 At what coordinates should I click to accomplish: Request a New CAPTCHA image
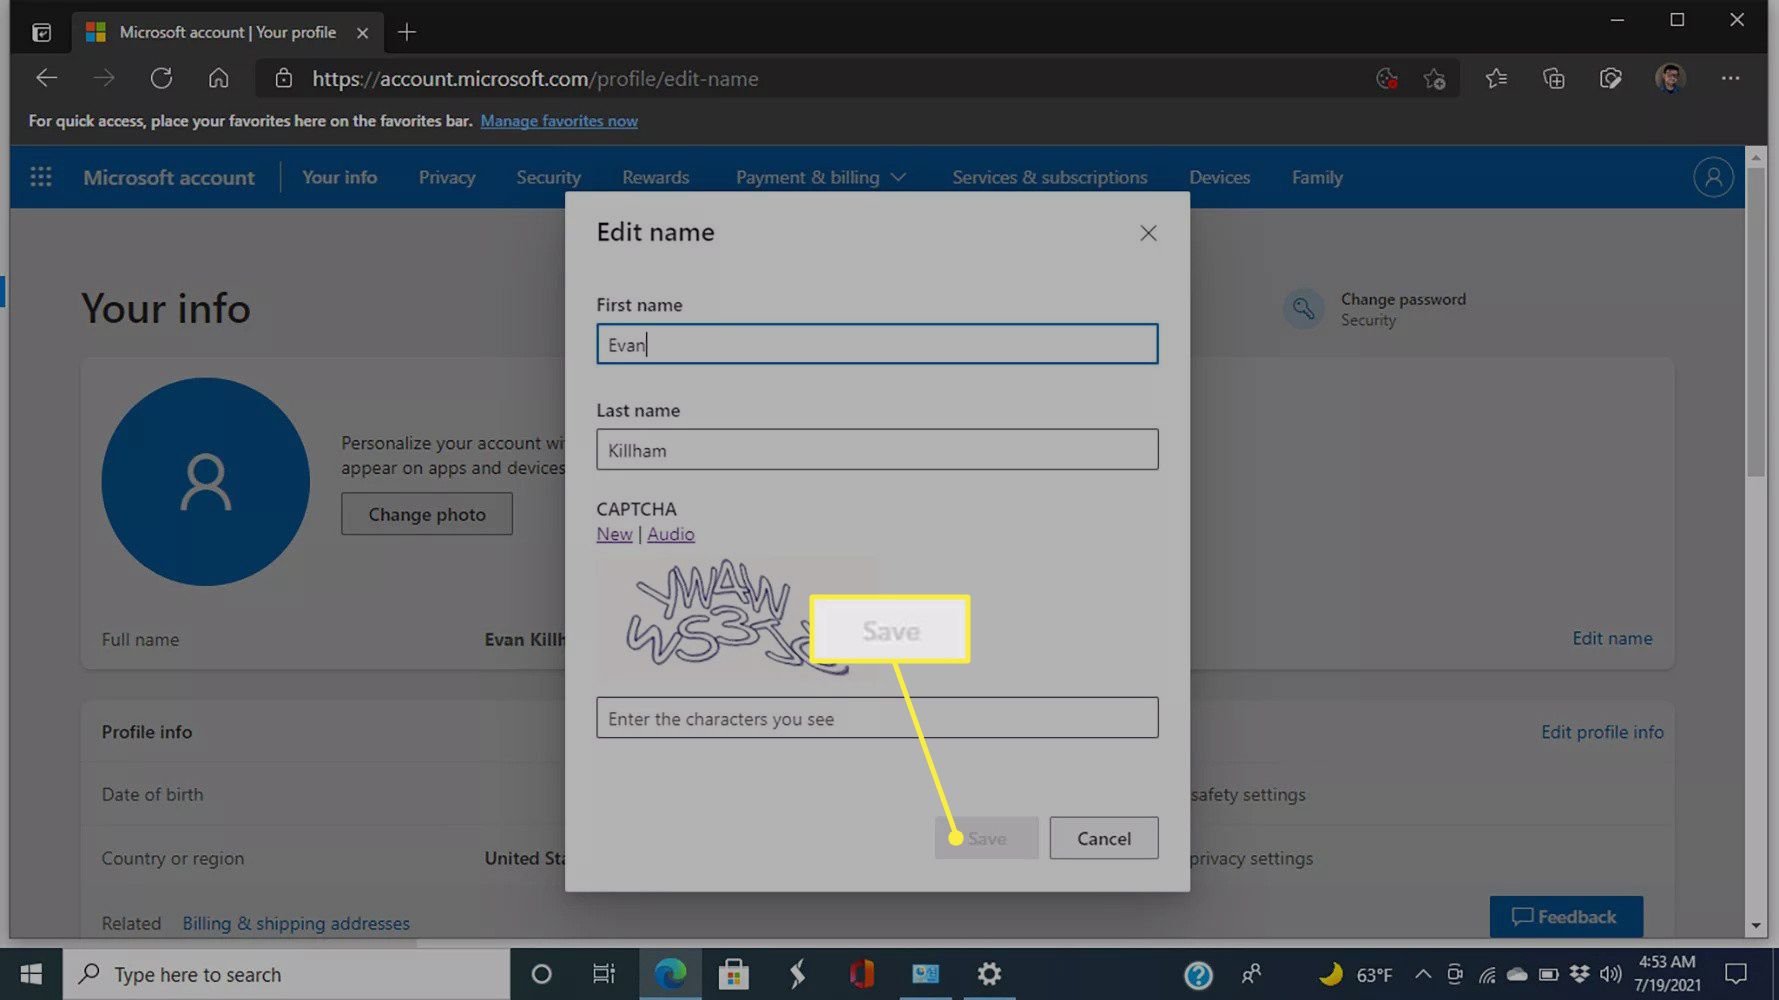click(614, 534)
